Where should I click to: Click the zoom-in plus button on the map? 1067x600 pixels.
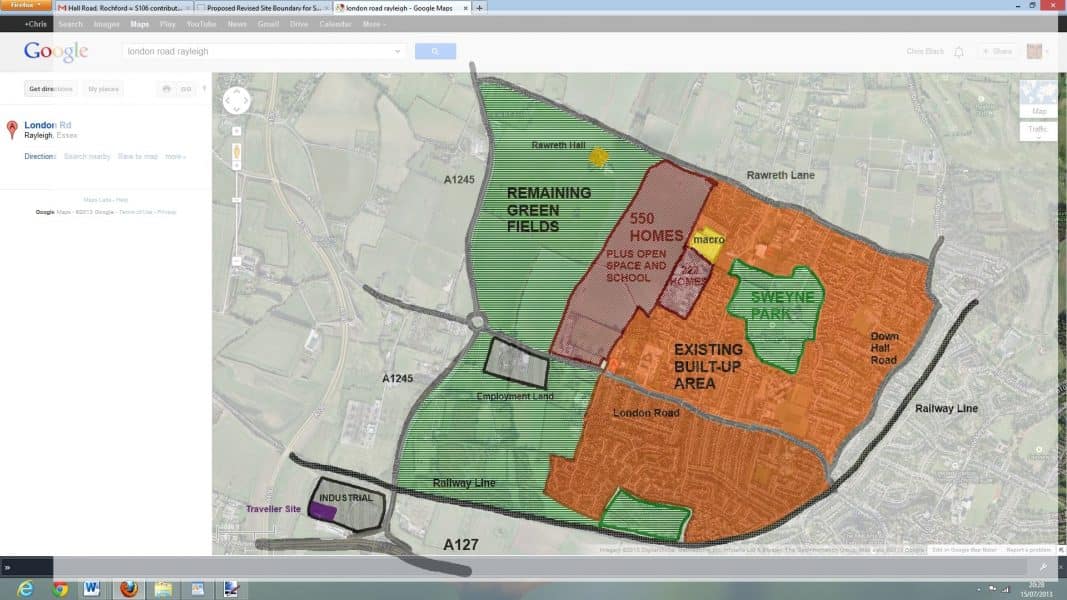[237, 130]
